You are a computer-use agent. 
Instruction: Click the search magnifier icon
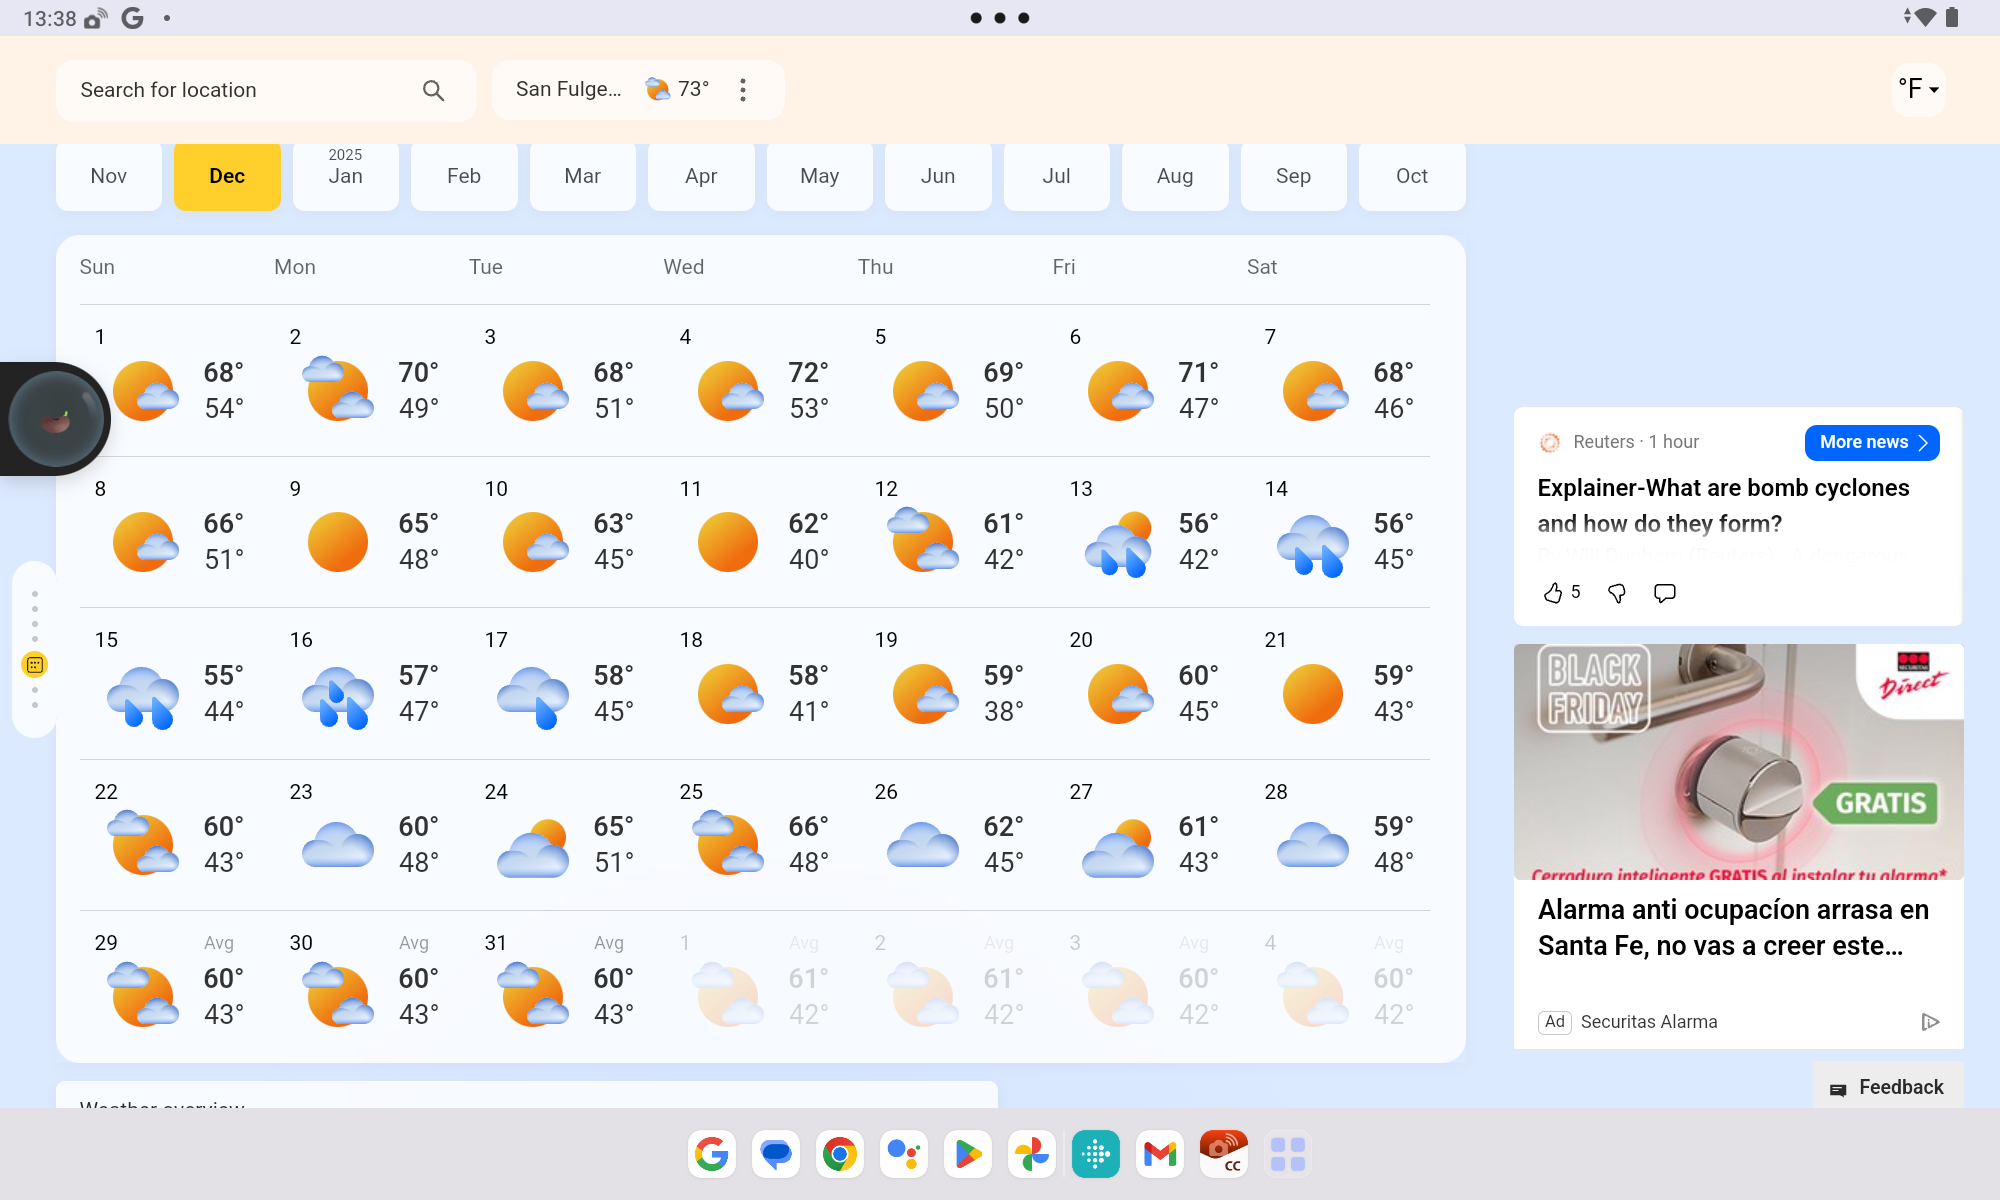(x=433, y=90)
